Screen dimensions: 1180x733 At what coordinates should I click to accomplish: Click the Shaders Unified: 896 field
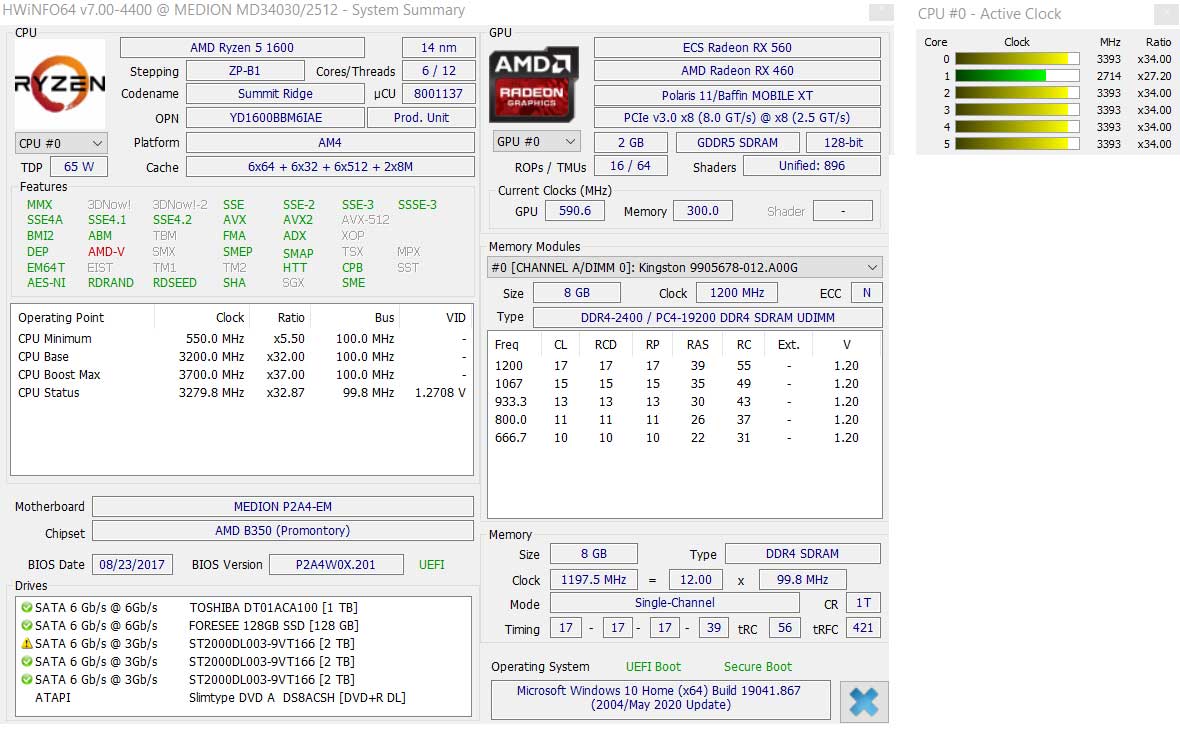click(812, 166)
